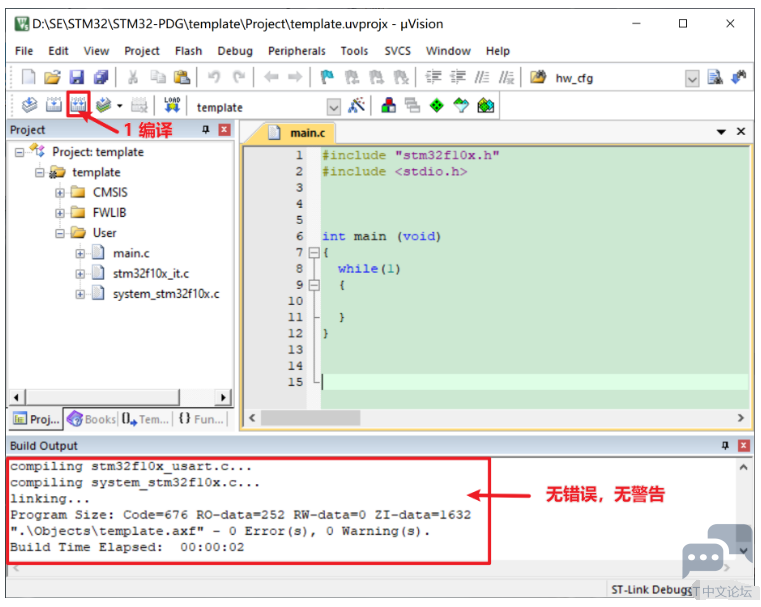Click the Project panel horizontal scrollbar

tap(120, 397)
